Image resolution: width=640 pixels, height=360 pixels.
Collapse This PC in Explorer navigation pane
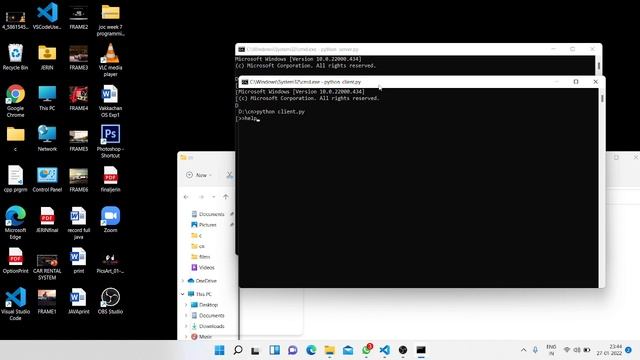pyautogui.click(x=182, y=294)
